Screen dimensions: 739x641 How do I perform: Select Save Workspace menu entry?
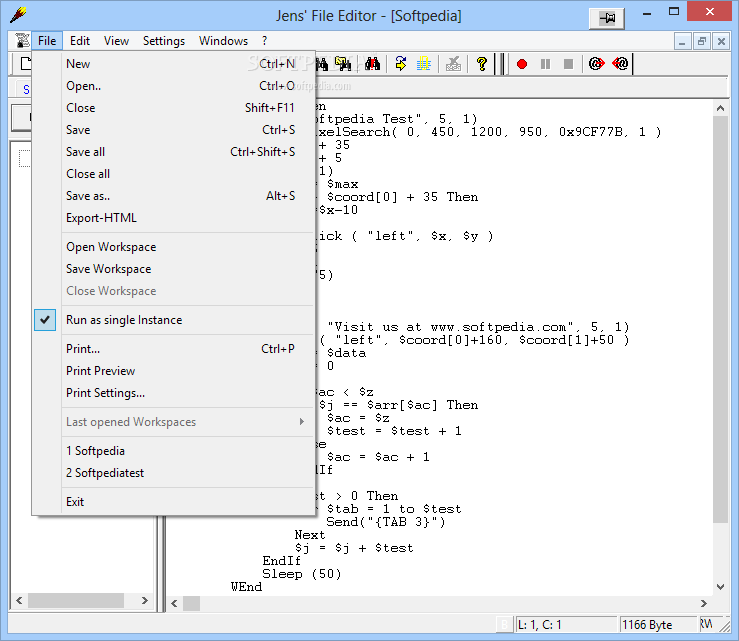(173, 269)
